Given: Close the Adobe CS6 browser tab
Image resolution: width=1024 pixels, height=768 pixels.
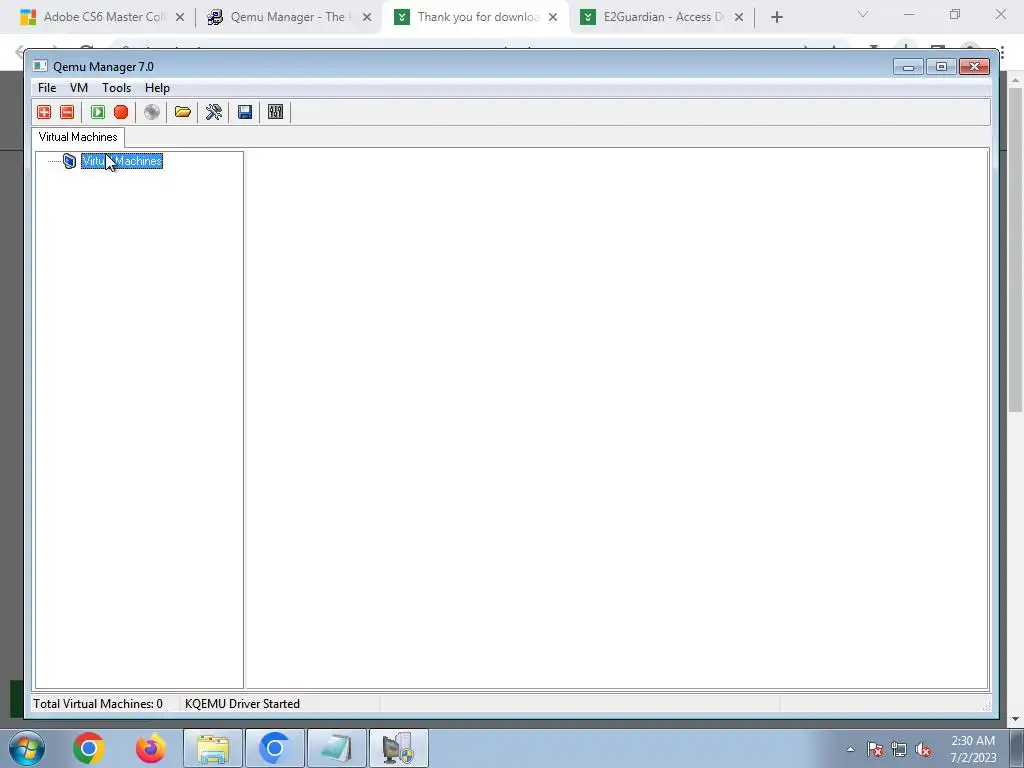Looking at the screenshot, I should click(180, 18).
